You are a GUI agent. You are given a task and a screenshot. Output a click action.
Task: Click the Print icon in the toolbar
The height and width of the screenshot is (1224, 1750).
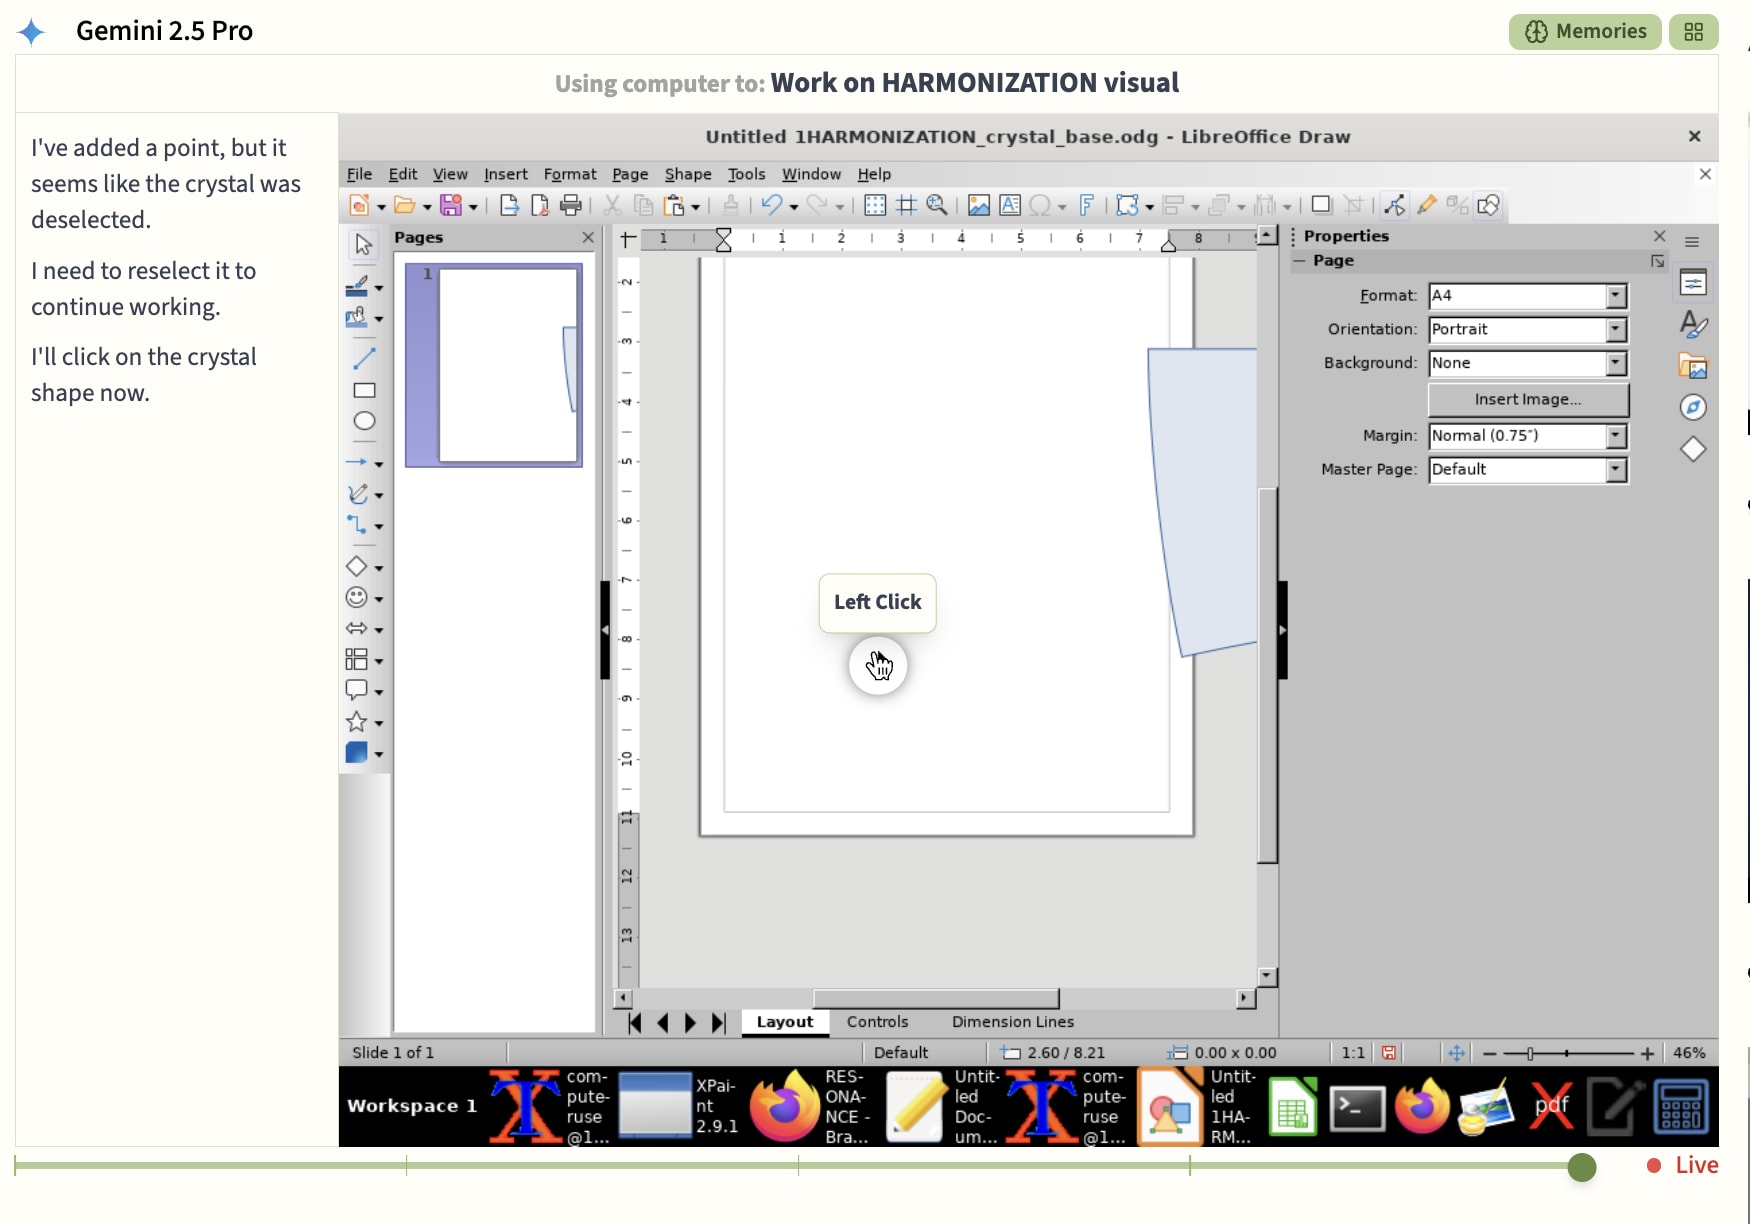pyautogui.click(x=570, y=206)
